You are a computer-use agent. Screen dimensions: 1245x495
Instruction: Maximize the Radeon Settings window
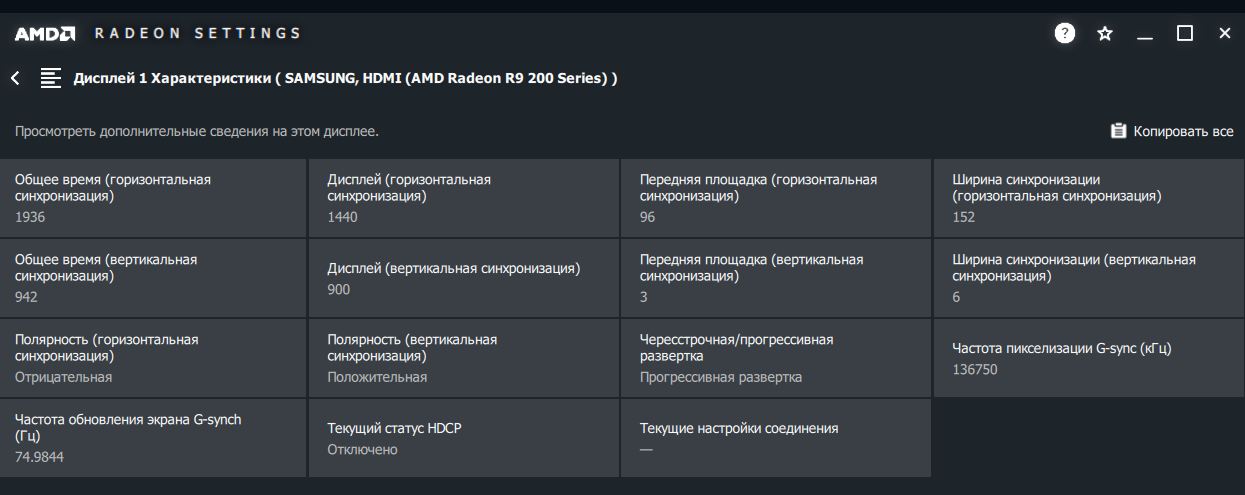(1185, 33)
